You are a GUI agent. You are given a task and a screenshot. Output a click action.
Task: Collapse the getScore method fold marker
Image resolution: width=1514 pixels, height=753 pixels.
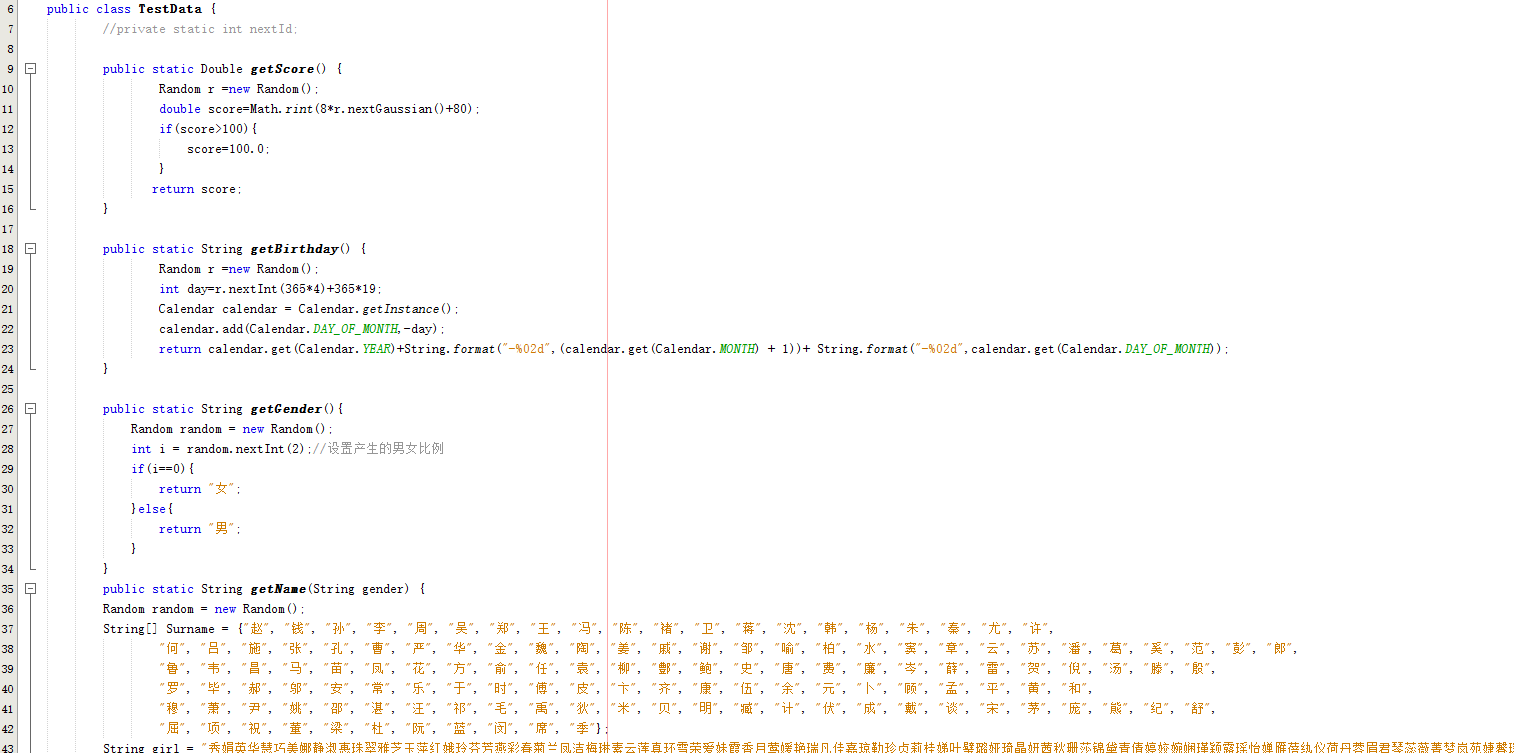tap(31, 69)
